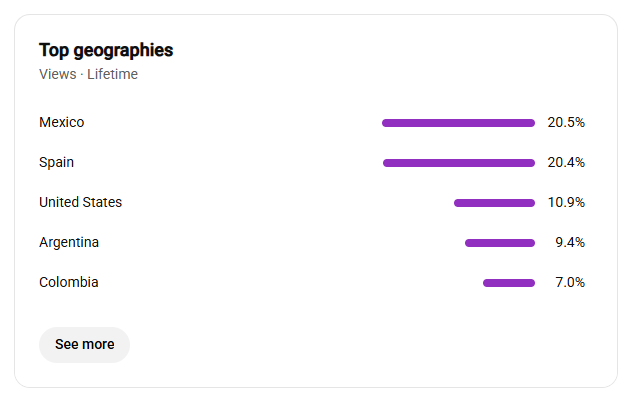Select the Colombia country label
This screenshot has height=397, width=644.
click(x=69, y=282)
